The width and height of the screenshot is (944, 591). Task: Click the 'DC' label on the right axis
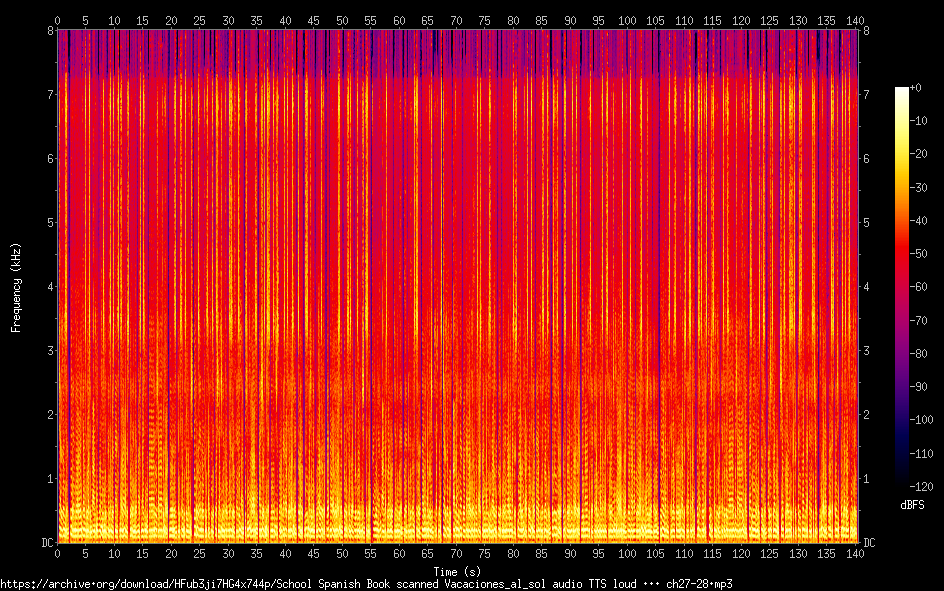point(869,543)
